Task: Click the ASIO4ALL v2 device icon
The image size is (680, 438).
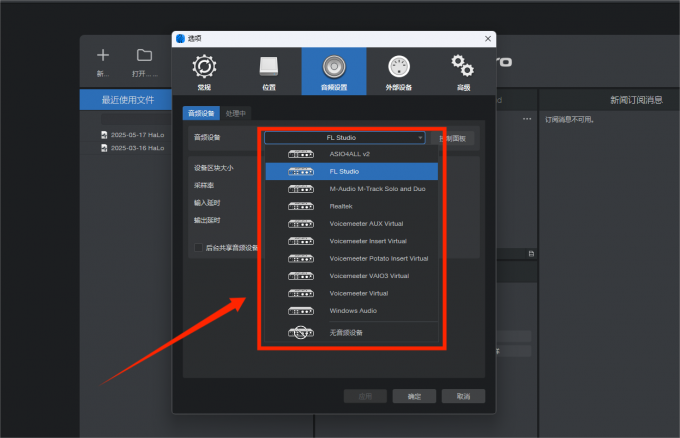Action: pyautogui.click(x=301, y=154)
